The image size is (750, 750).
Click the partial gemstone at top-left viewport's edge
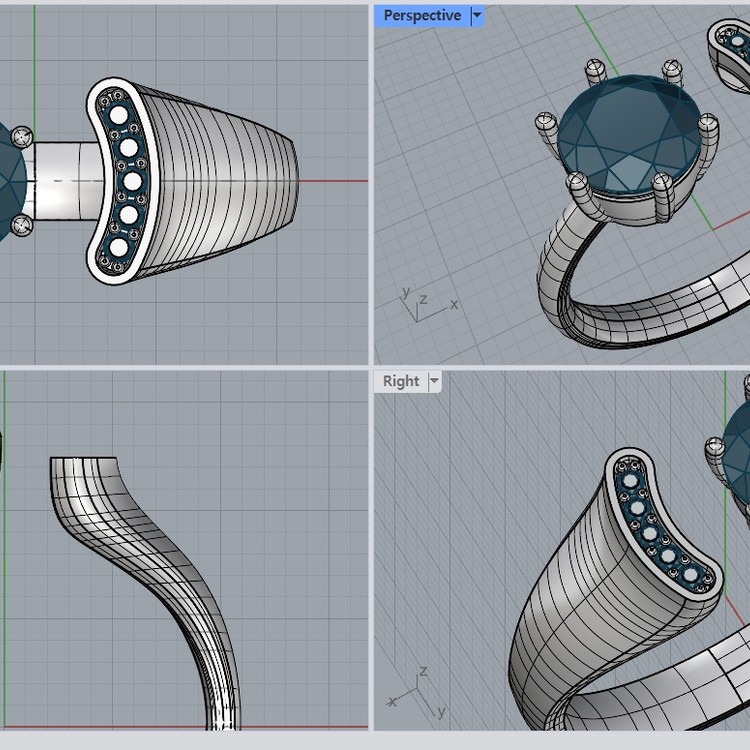pos(8,180)
